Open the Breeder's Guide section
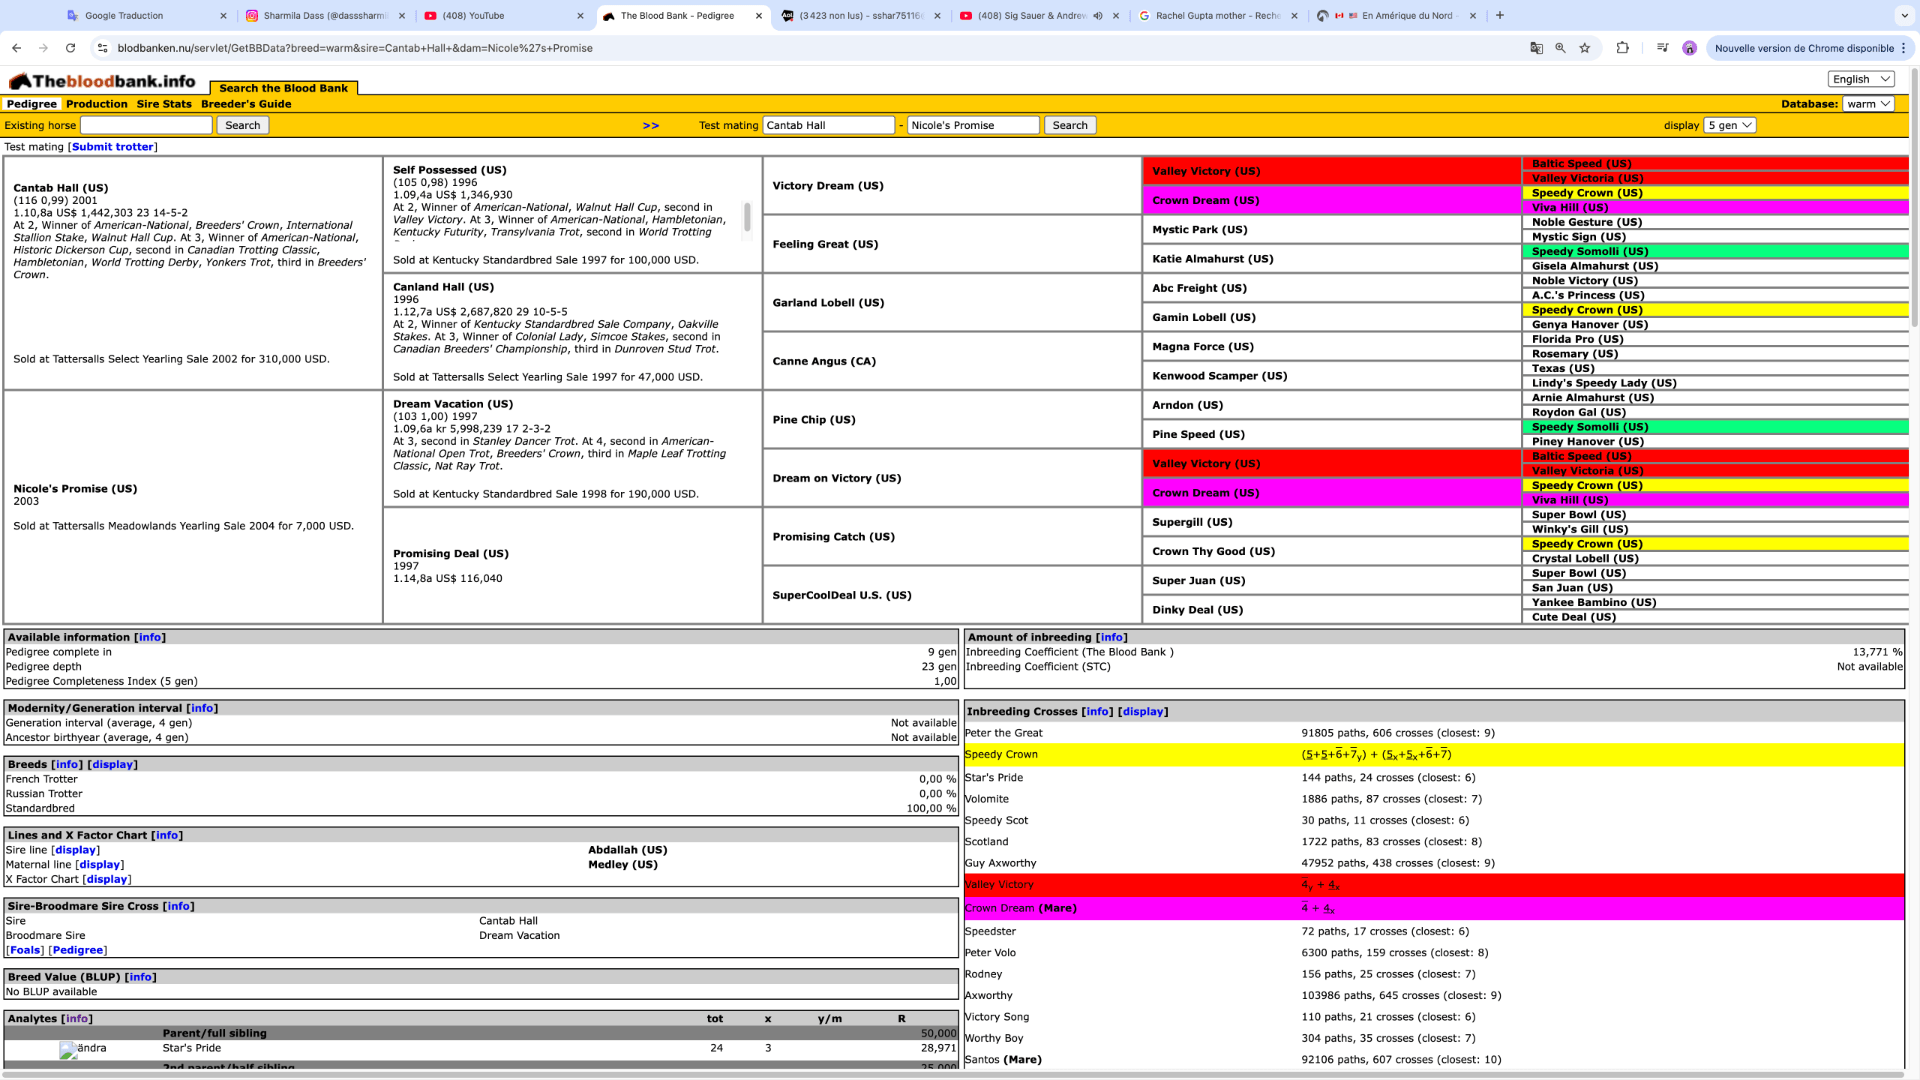1920x1080 pixels. [x=245, y=104]
